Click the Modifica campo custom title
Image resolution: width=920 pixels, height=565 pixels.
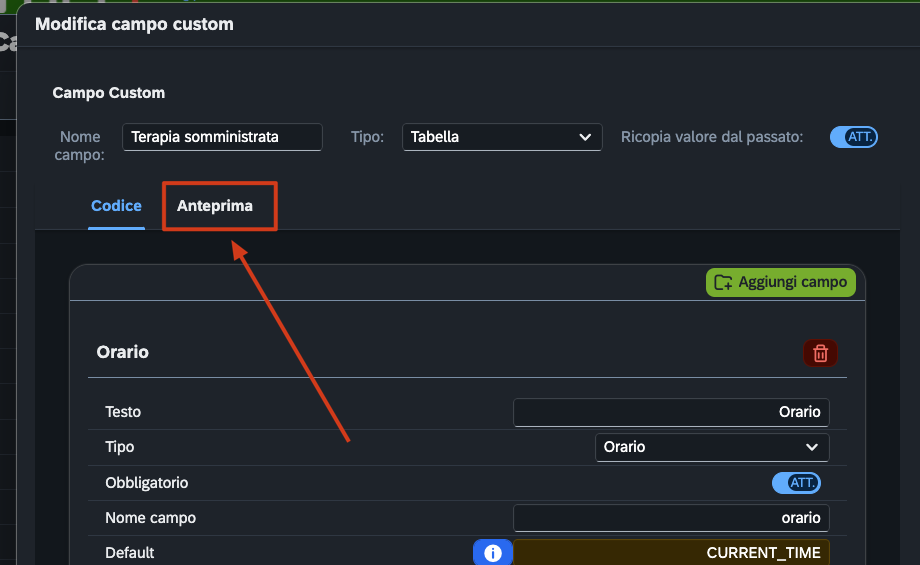pos(134,24)
